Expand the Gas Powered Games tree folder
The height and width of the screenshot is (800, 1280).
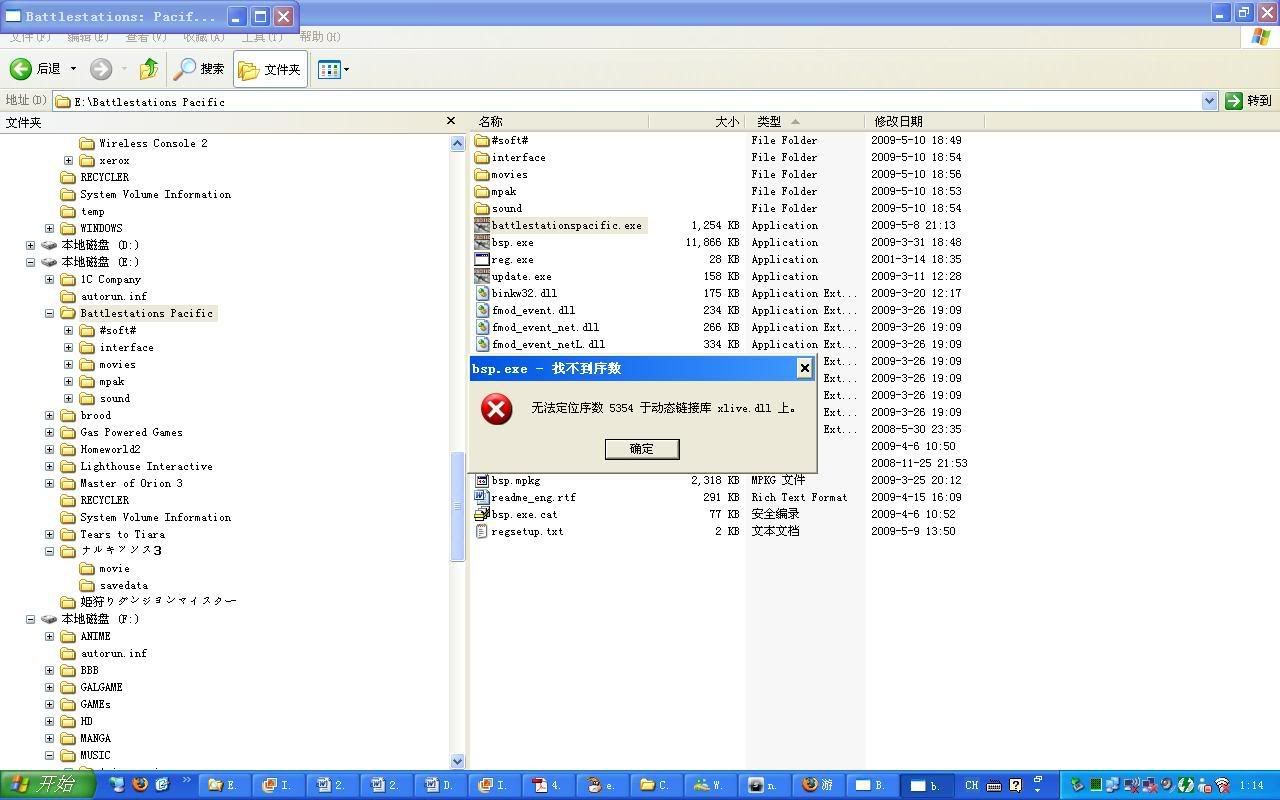pos(50,432)
